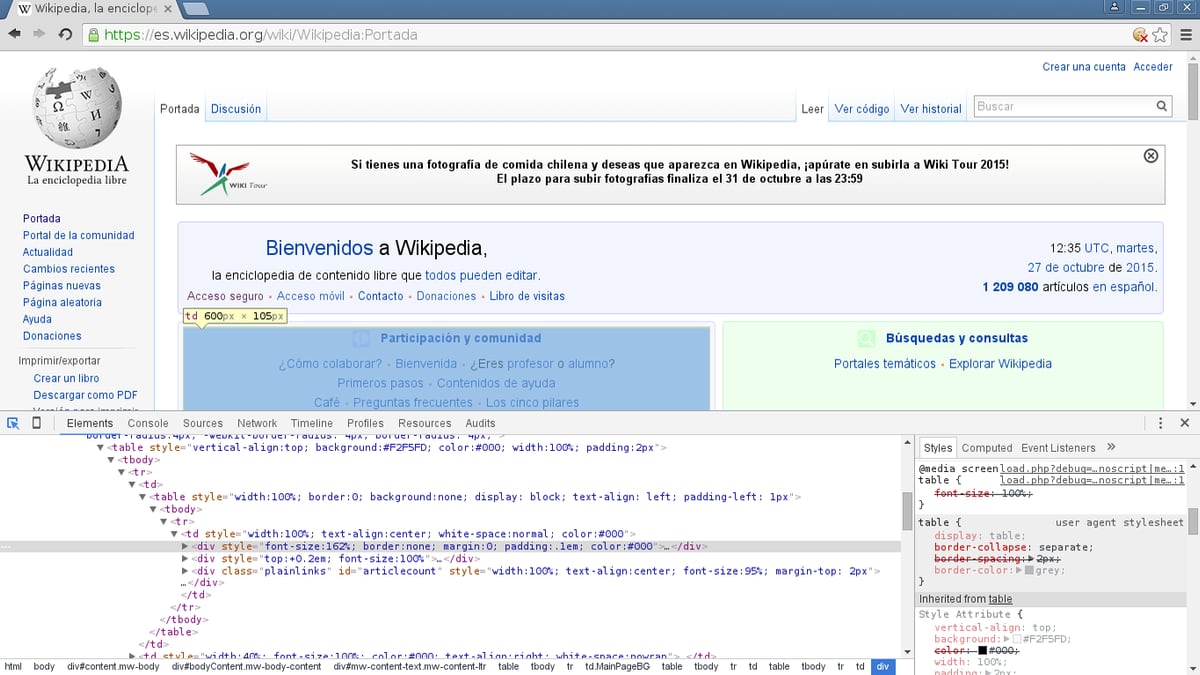Close the DevTools panel
1200x675 pixels.
pos(1184,423)
